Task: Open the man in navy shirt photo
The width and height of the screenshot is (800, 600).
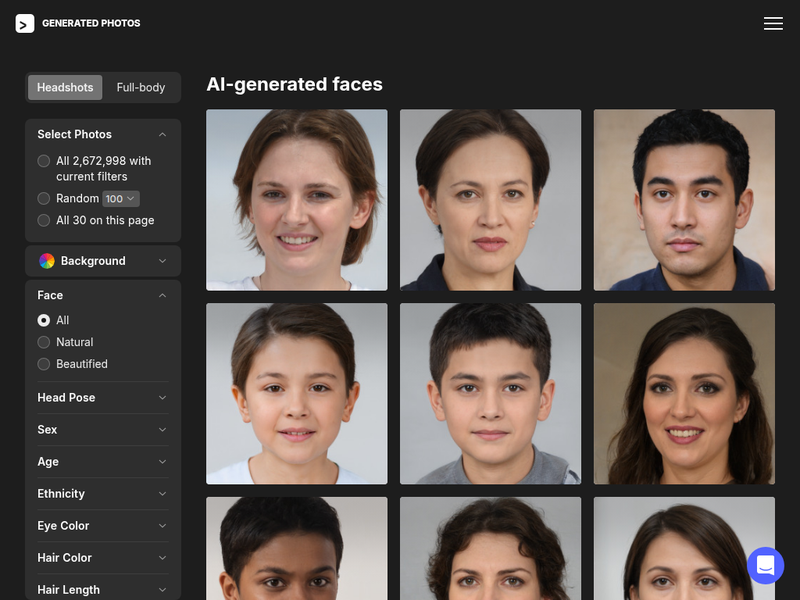Action: click(684, 200)
